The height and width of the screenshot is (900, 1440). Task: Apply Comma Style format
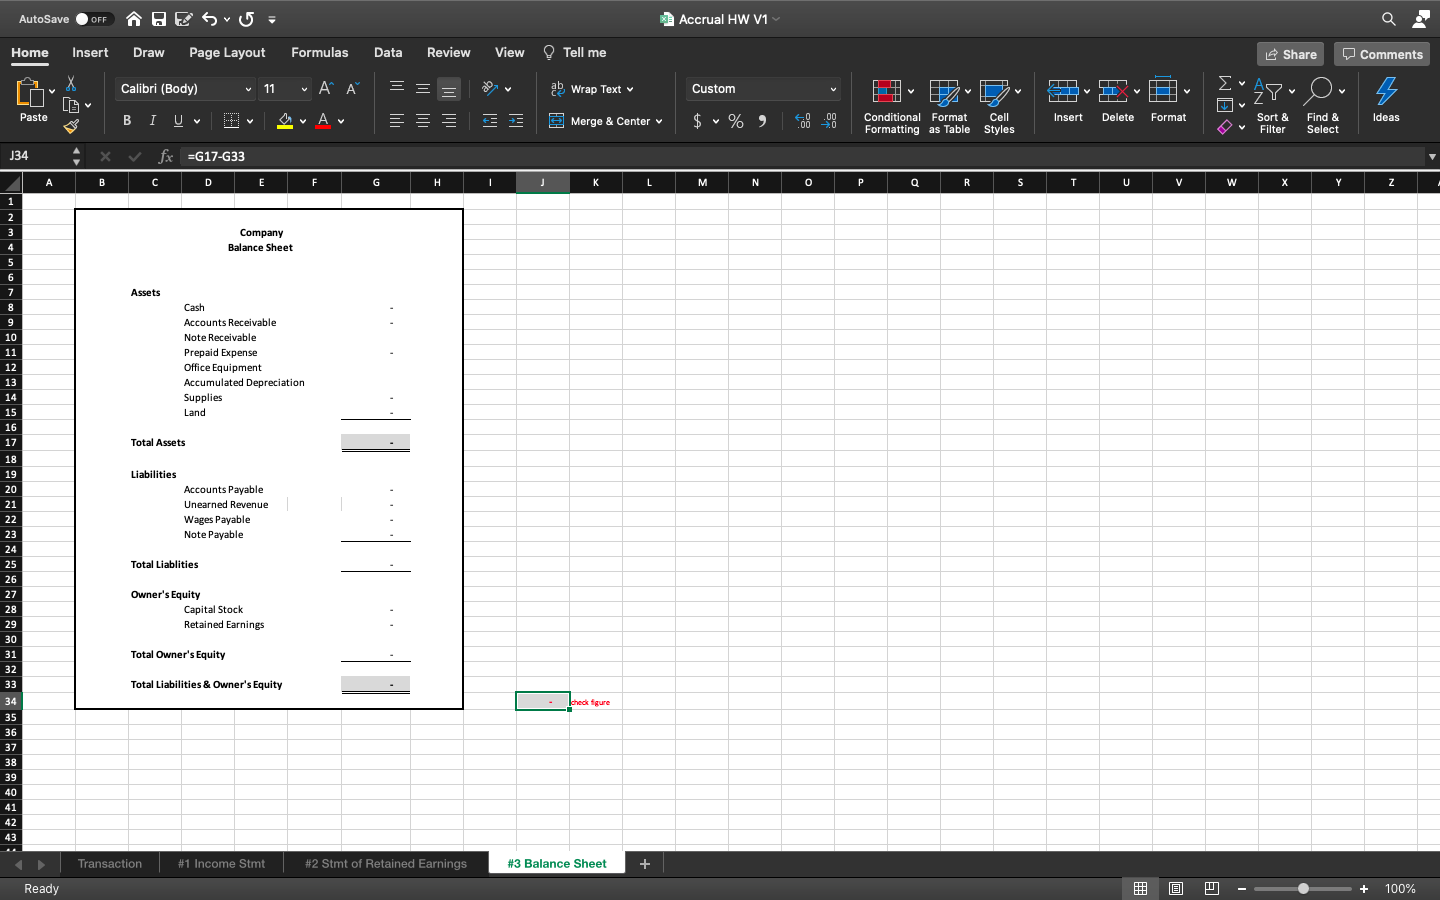click(x=762, y=121)
